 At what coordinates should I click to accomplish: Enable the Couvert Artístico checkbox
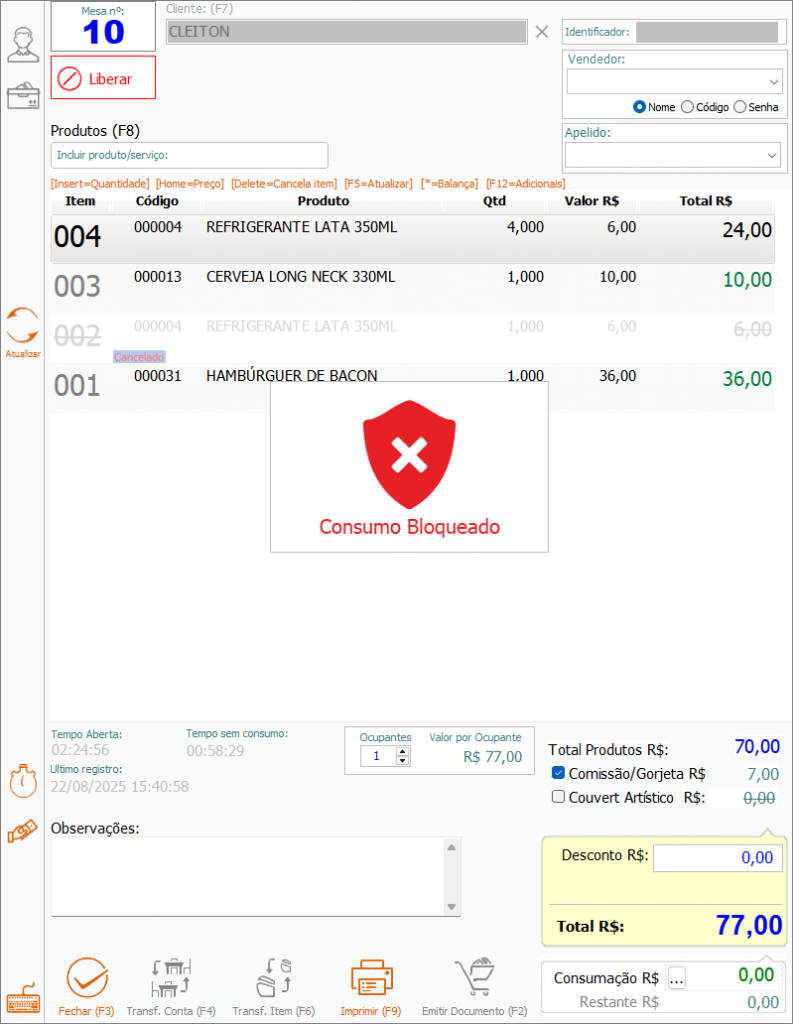[x=559, y=797]
